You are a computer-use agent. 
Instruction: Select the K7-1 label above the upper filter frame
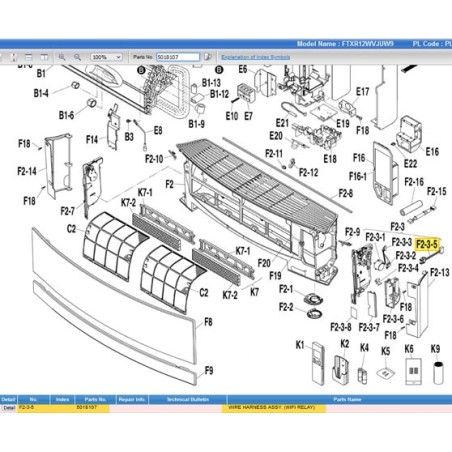145,192
